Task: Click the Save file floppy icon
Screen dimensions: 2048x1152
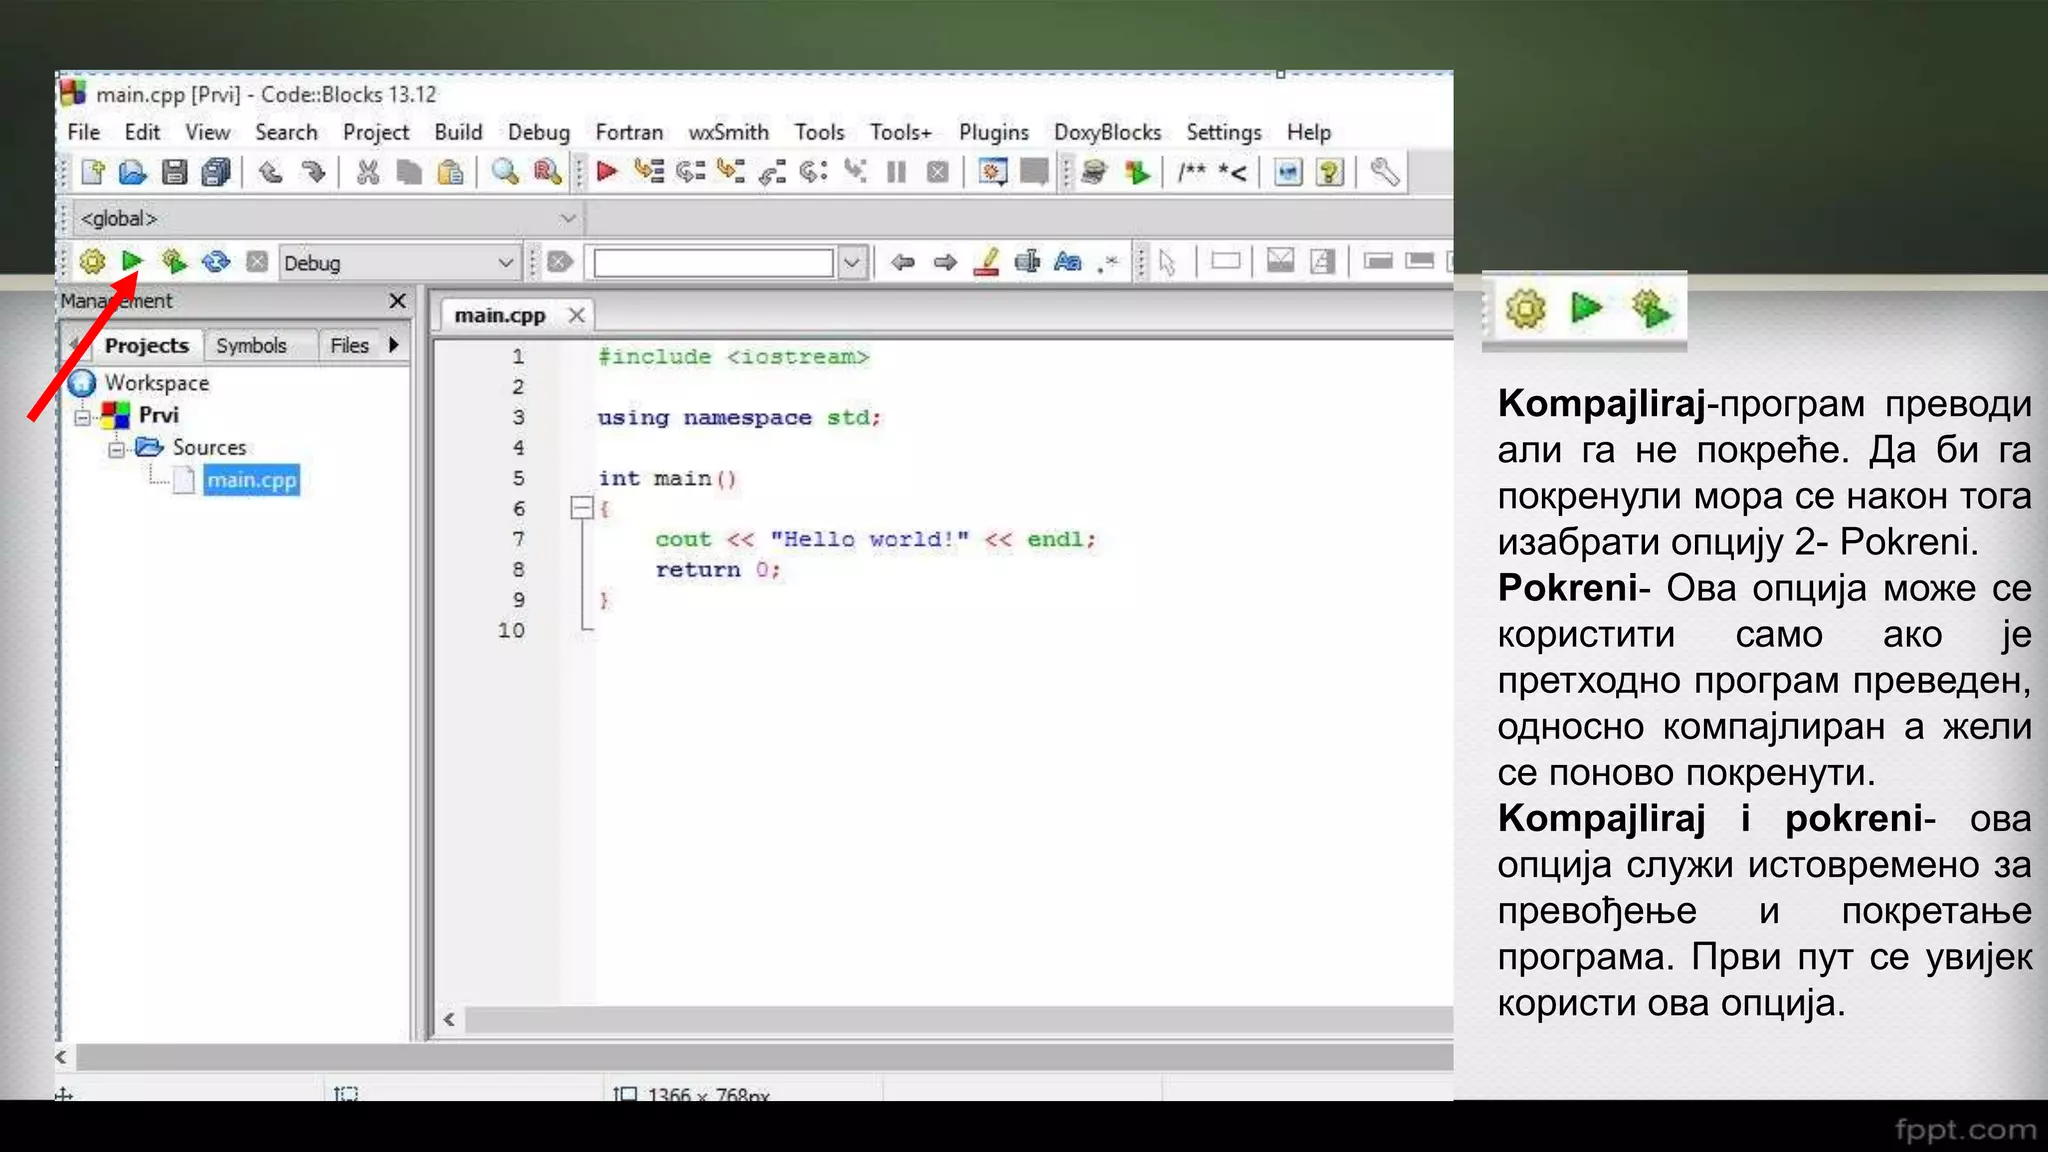Action: pos(174,172)
